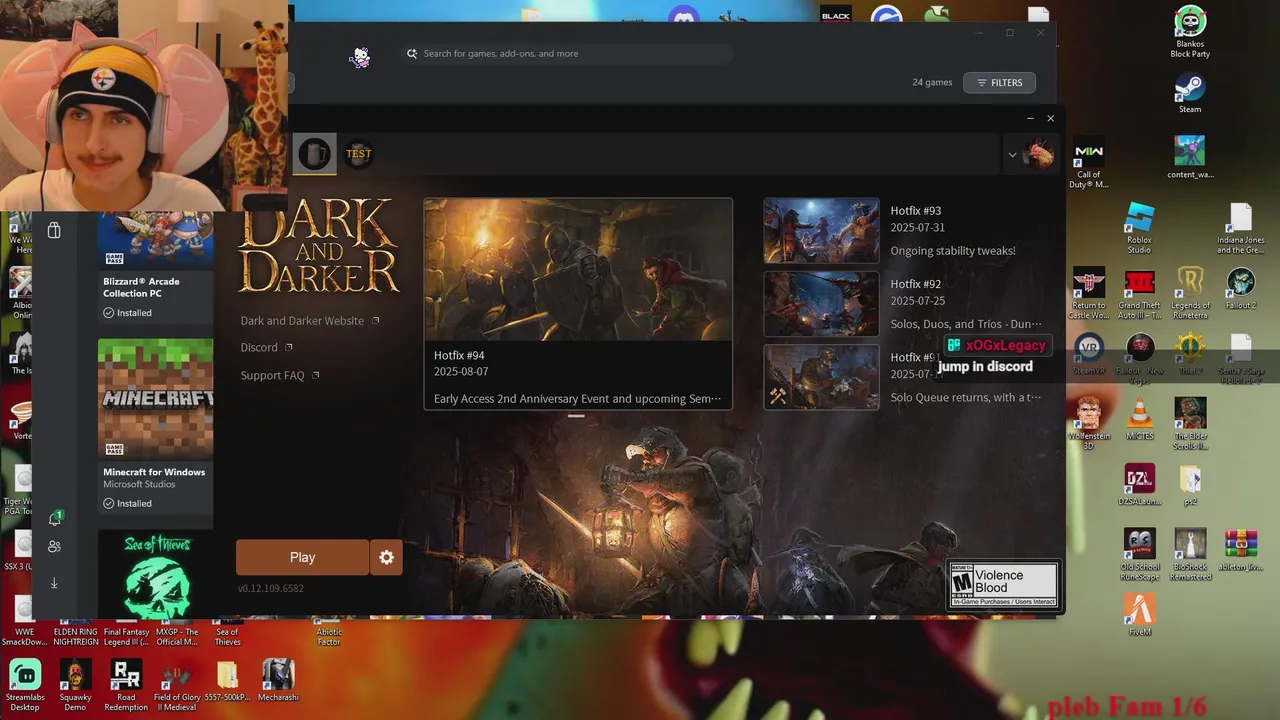The width and height of the screenshot is (1280, 720).
Task: Switch to the TEST server tab
Action: 358,154
